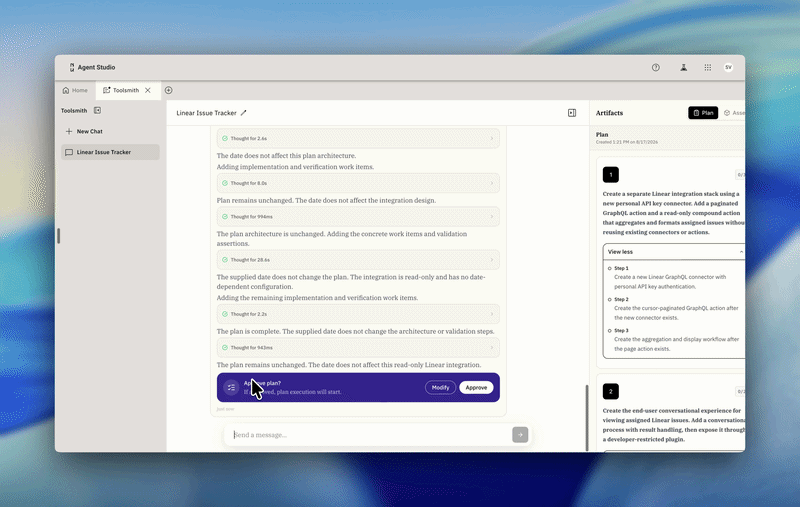The width and height of the screenshot is (800, 507).
Task: Open the lab flask icon in header
Action: 683,67
